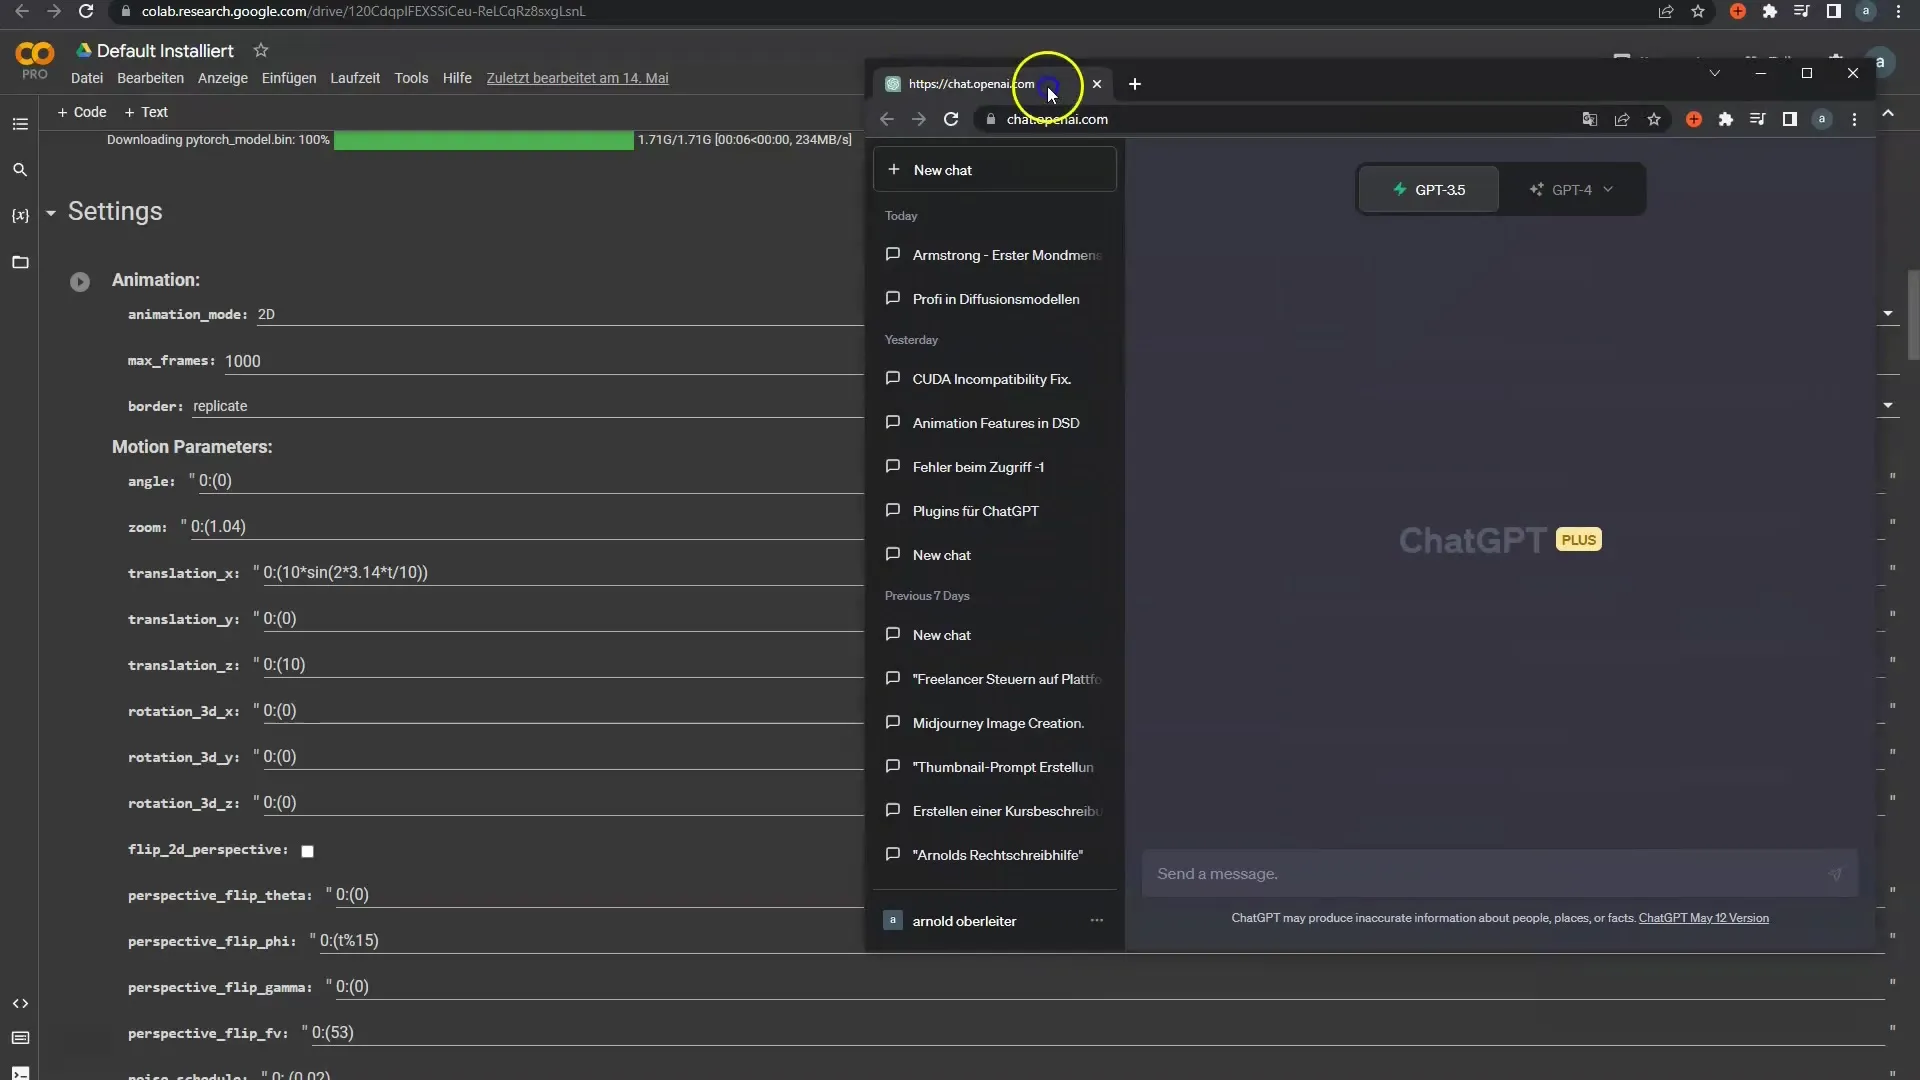Open side panel icon in ChatGPT window
This screenshot has height=1080, width=1920.
pyautogui.click(x=1790, y=119)
